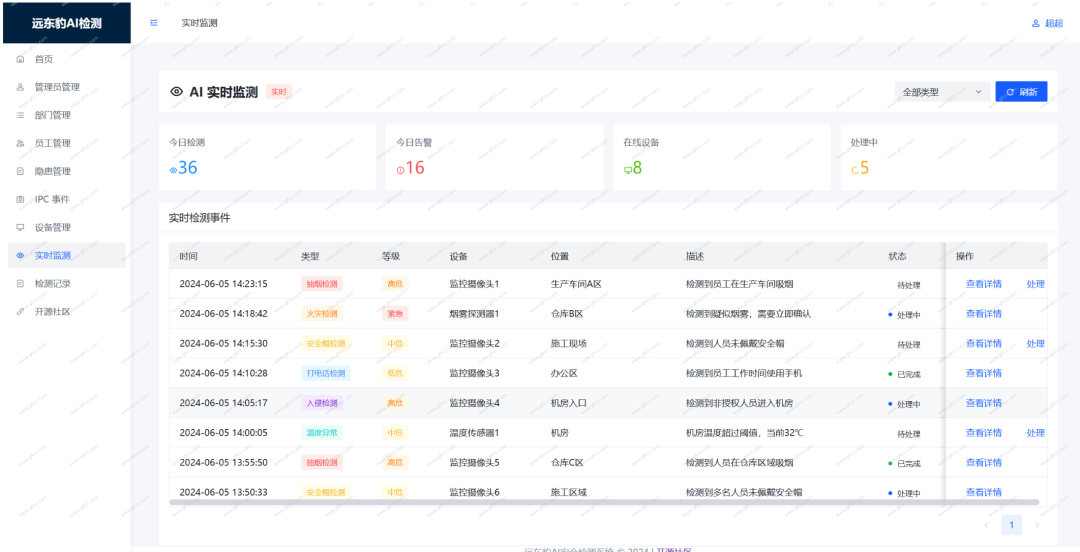Open the 全部类型 type filter dropdown
This screenshot has height=552, width=1080.
(x=942, y=92)
